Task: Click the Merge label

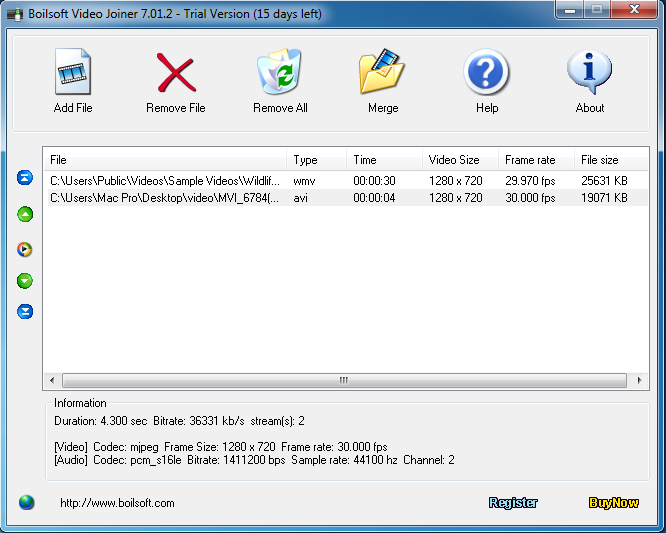Action: coord(383,108)
